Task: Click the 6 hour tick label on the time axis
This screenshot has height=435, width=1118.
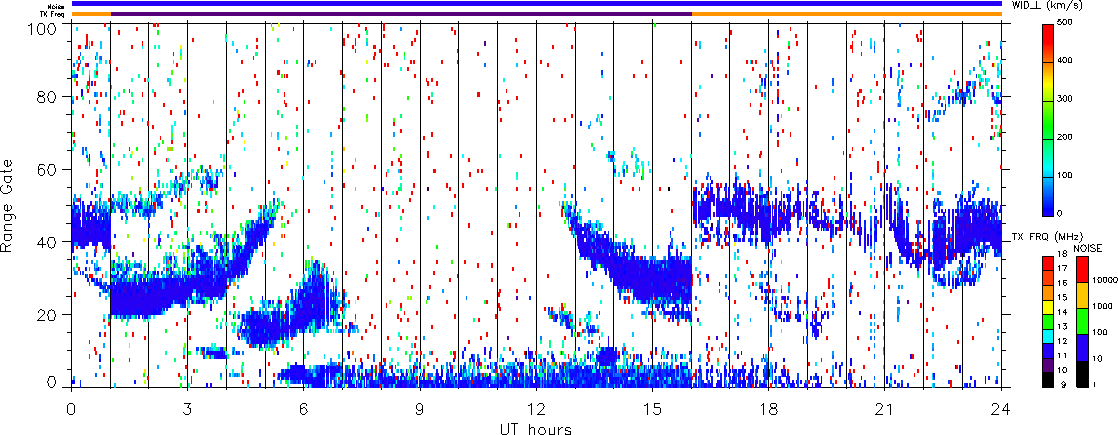Action: click(303, 409)
